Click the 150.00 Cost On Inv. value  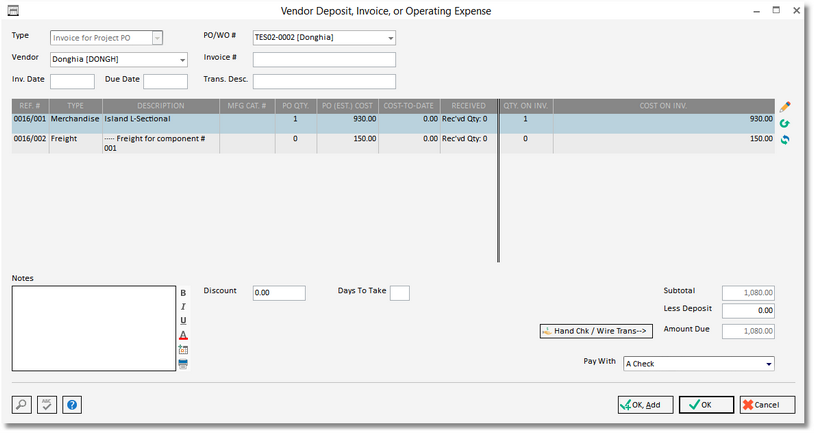[761, 139]
